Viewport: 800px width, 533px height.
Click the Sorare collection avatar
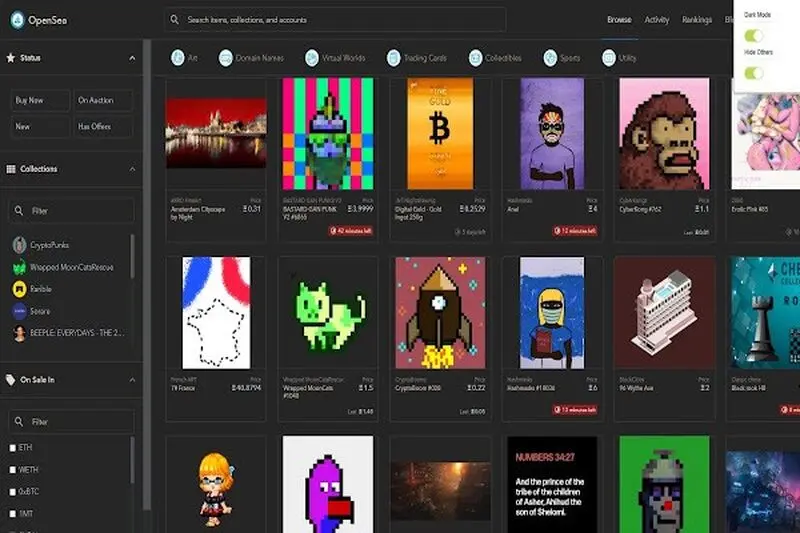point(19,311)
